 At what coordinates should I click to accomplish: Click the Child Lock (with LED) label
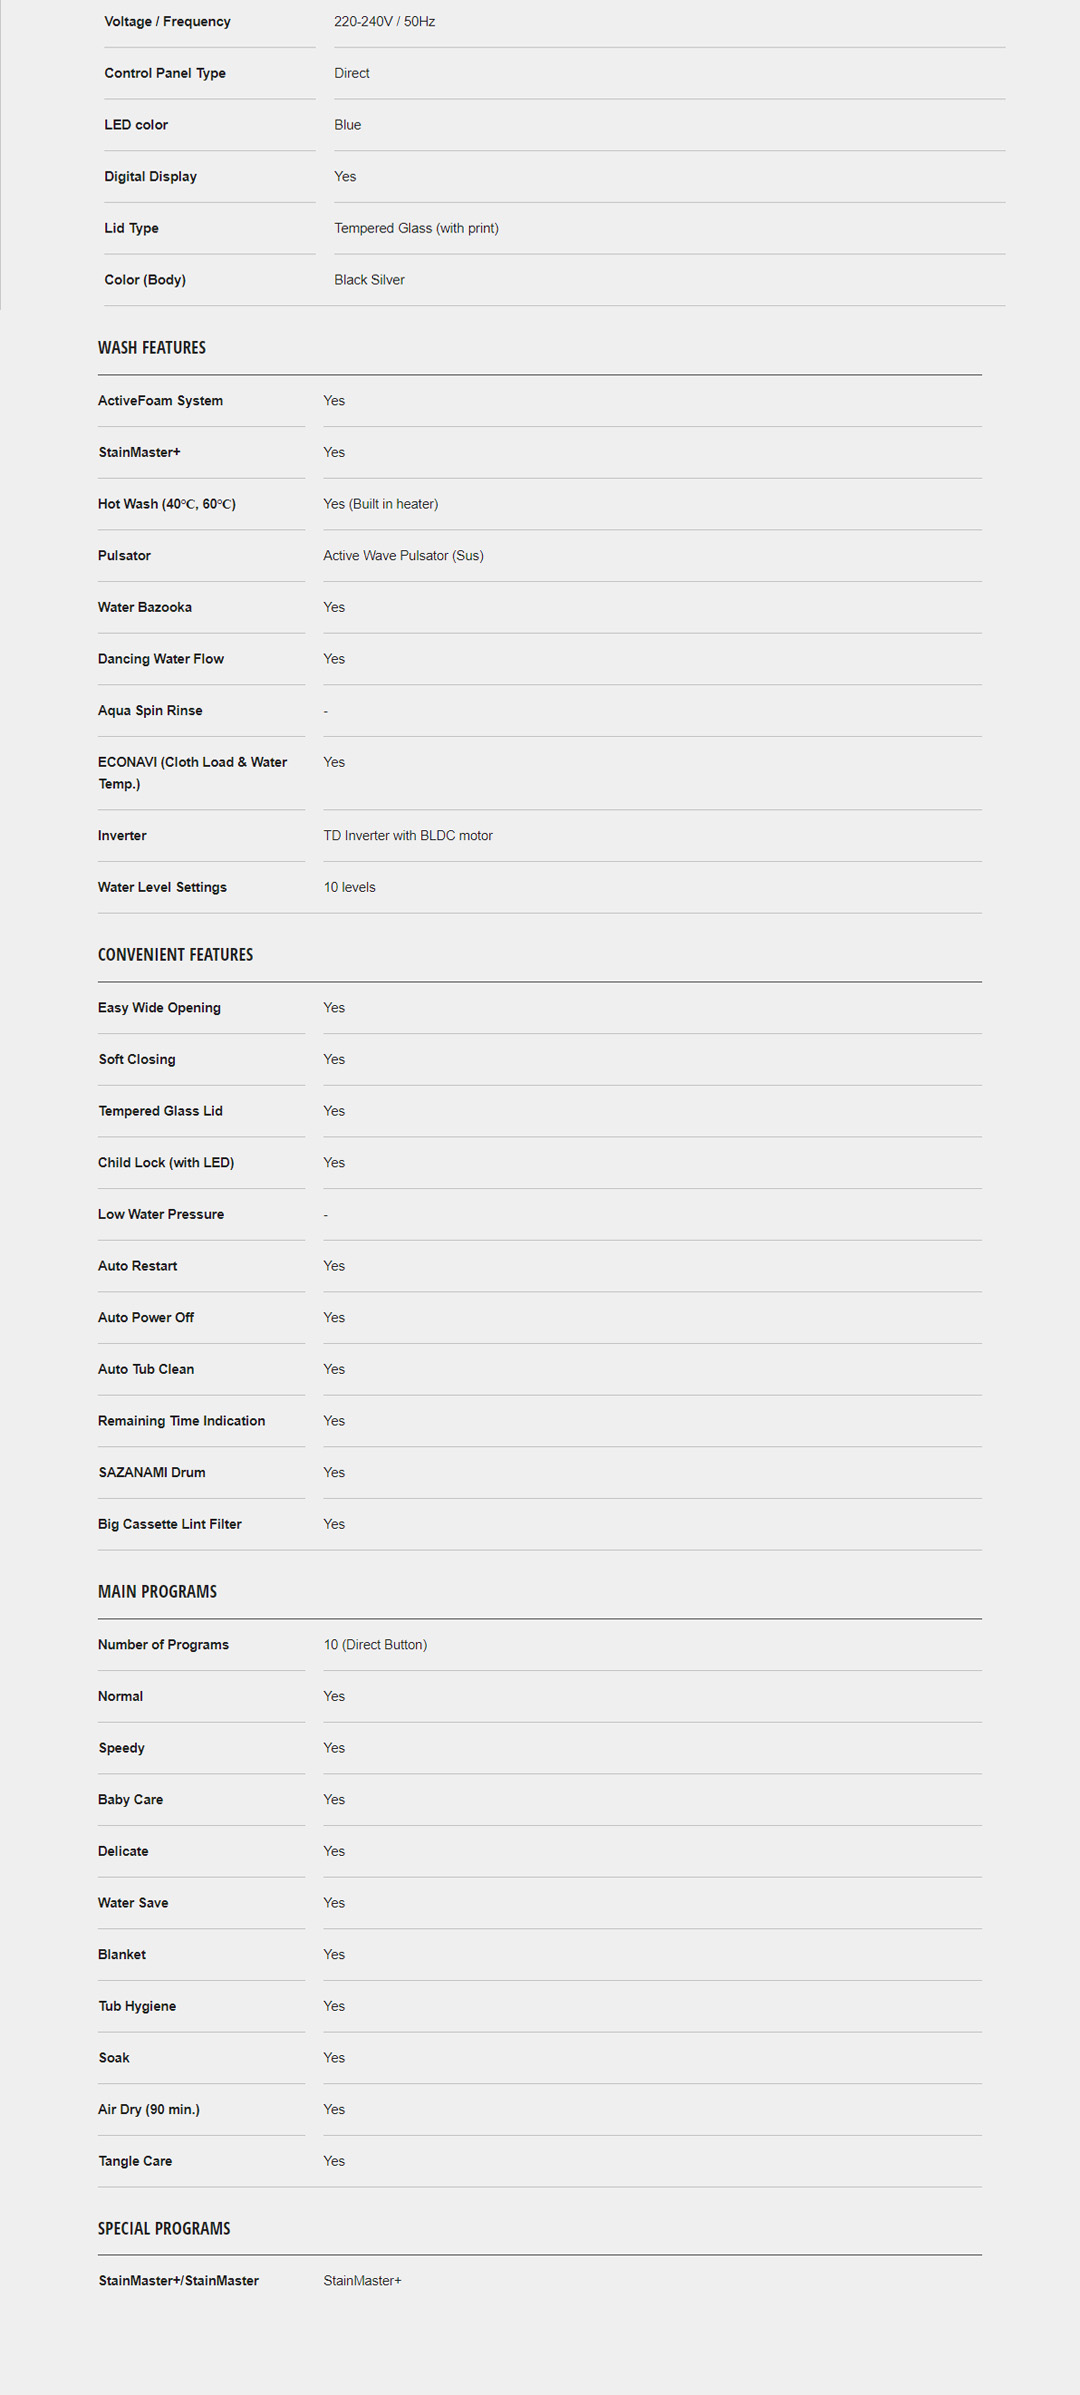[x=166, y=1163]
